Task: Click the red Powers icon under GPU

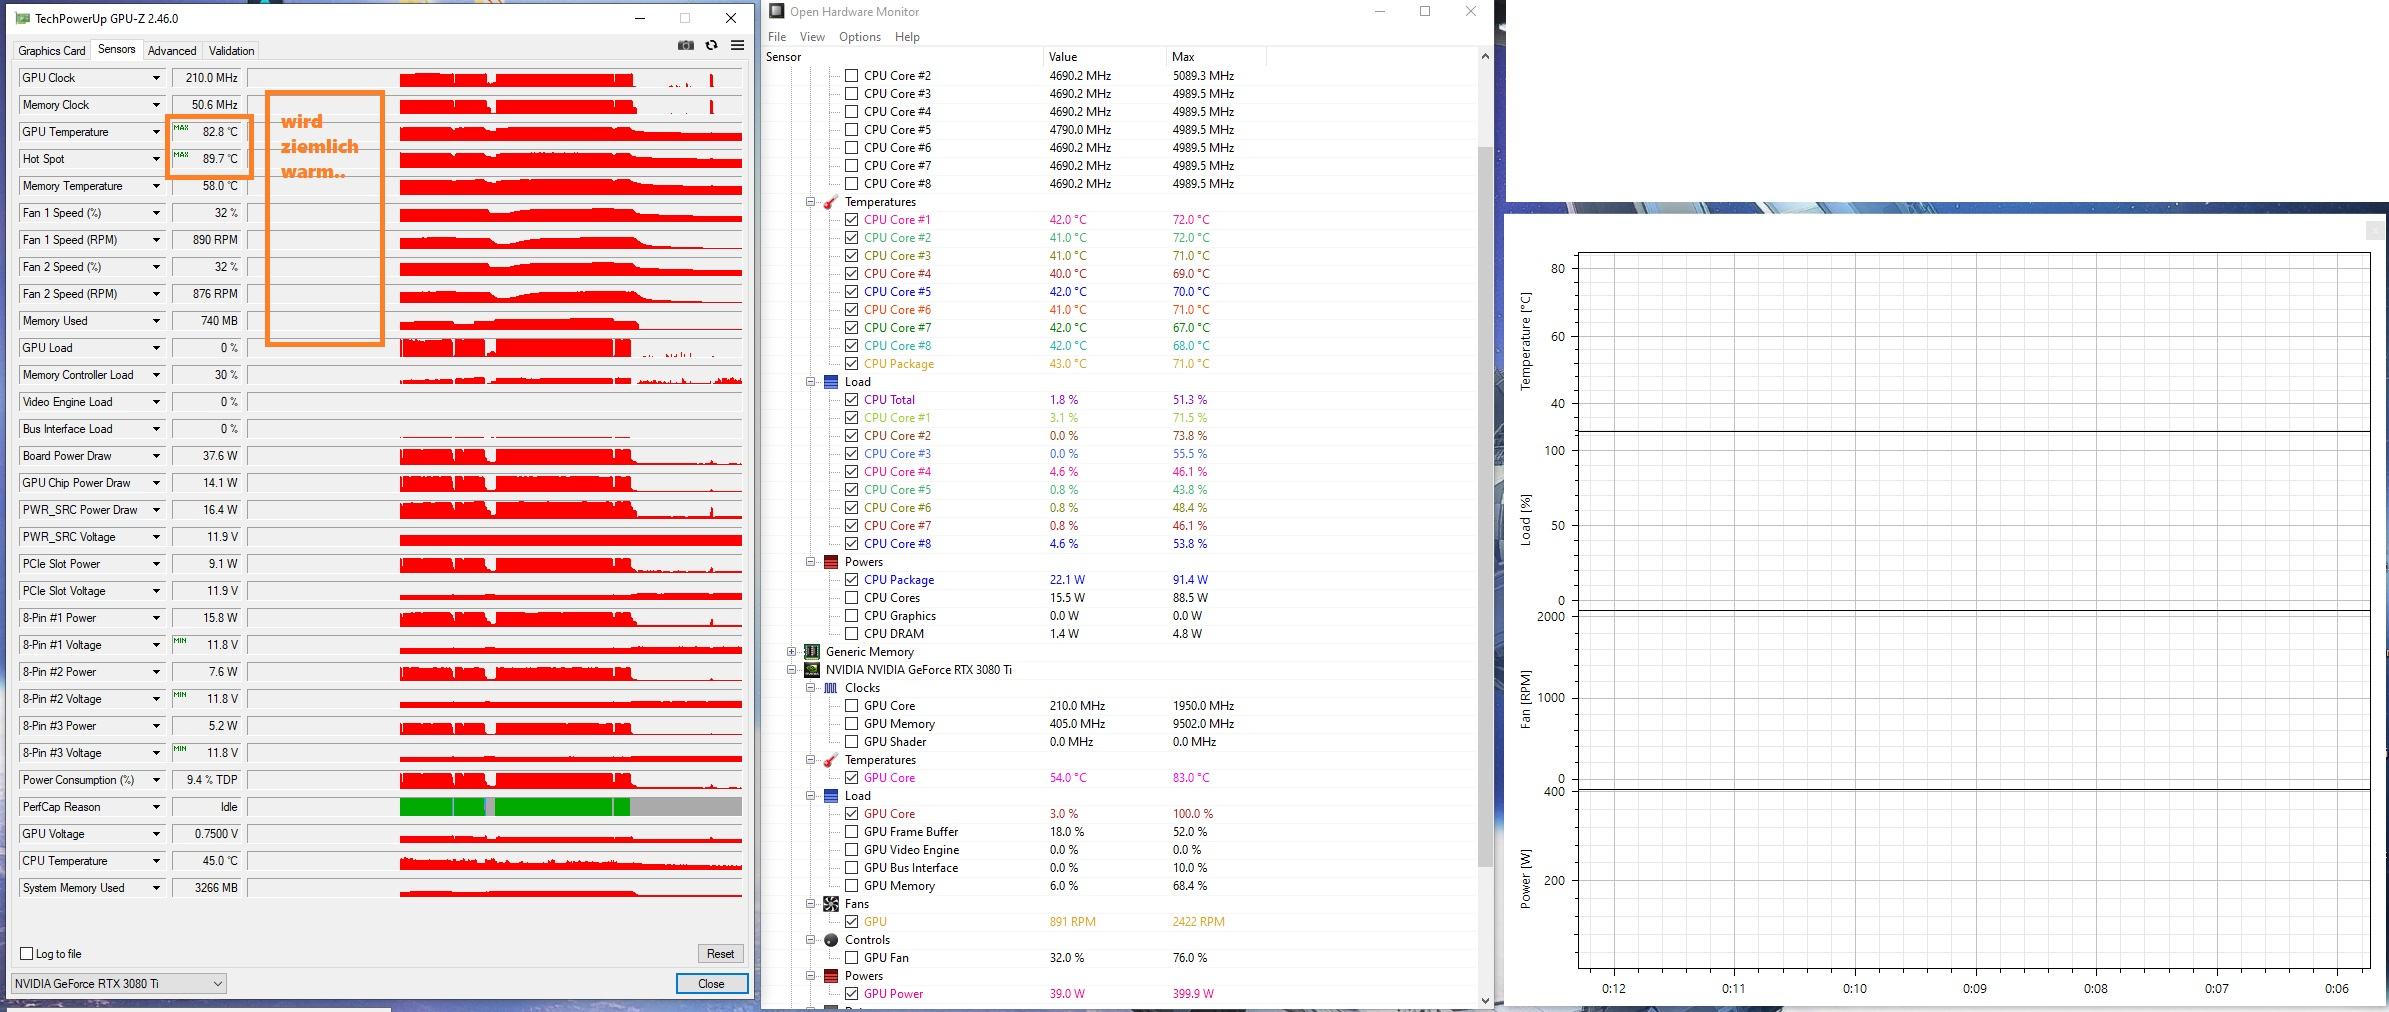Action: click(x=830, y=976)
